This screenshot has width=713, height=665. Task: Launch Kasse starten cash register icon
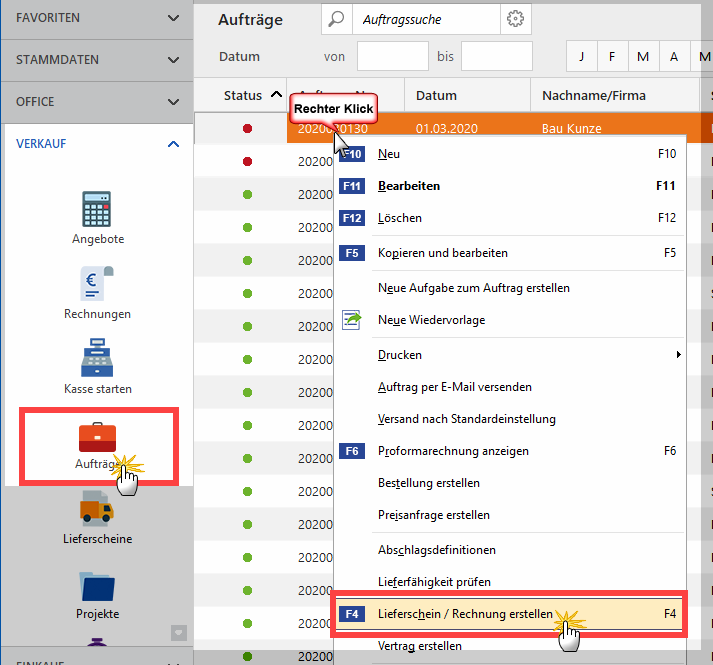click(x=97, y=359)
